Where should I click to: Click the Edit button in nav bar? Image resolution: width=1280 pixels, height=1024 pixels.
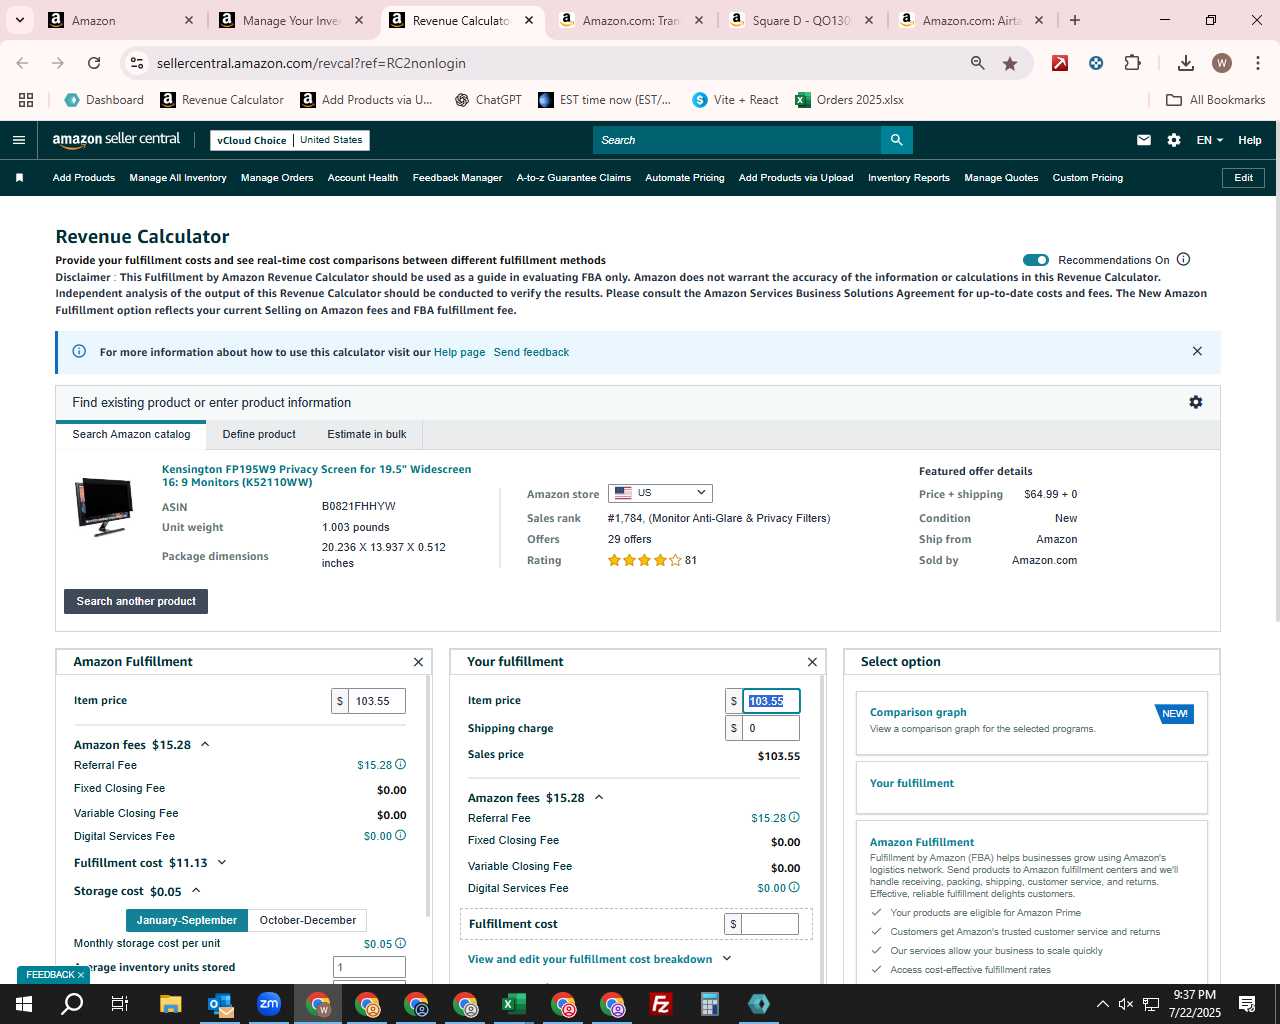(1243, 178)
